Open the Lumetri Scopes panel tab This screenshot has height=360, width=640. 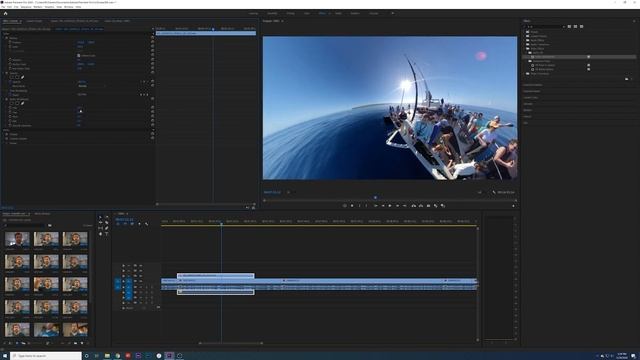click(34, 21)
